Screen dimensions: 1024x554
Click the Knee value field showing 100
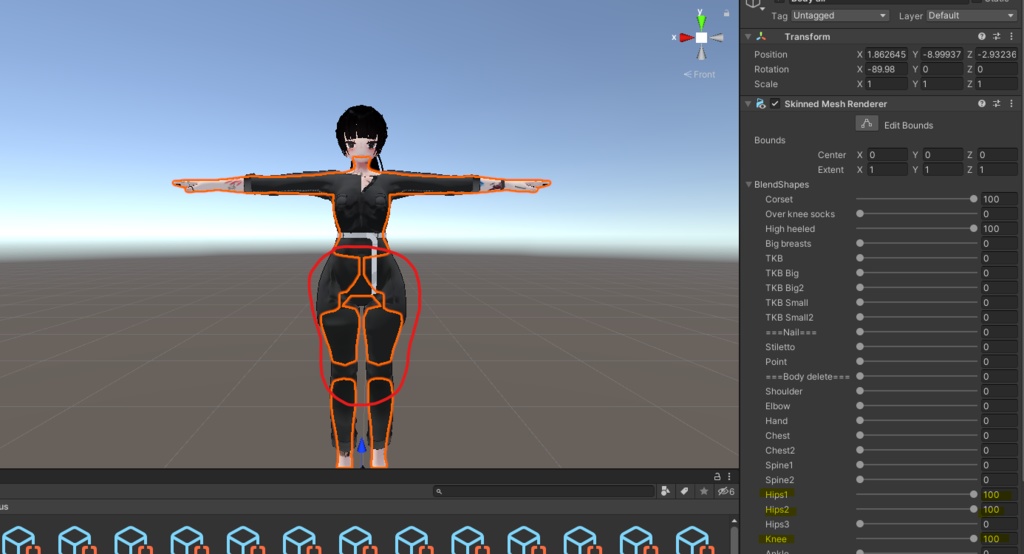[1000, 539]
